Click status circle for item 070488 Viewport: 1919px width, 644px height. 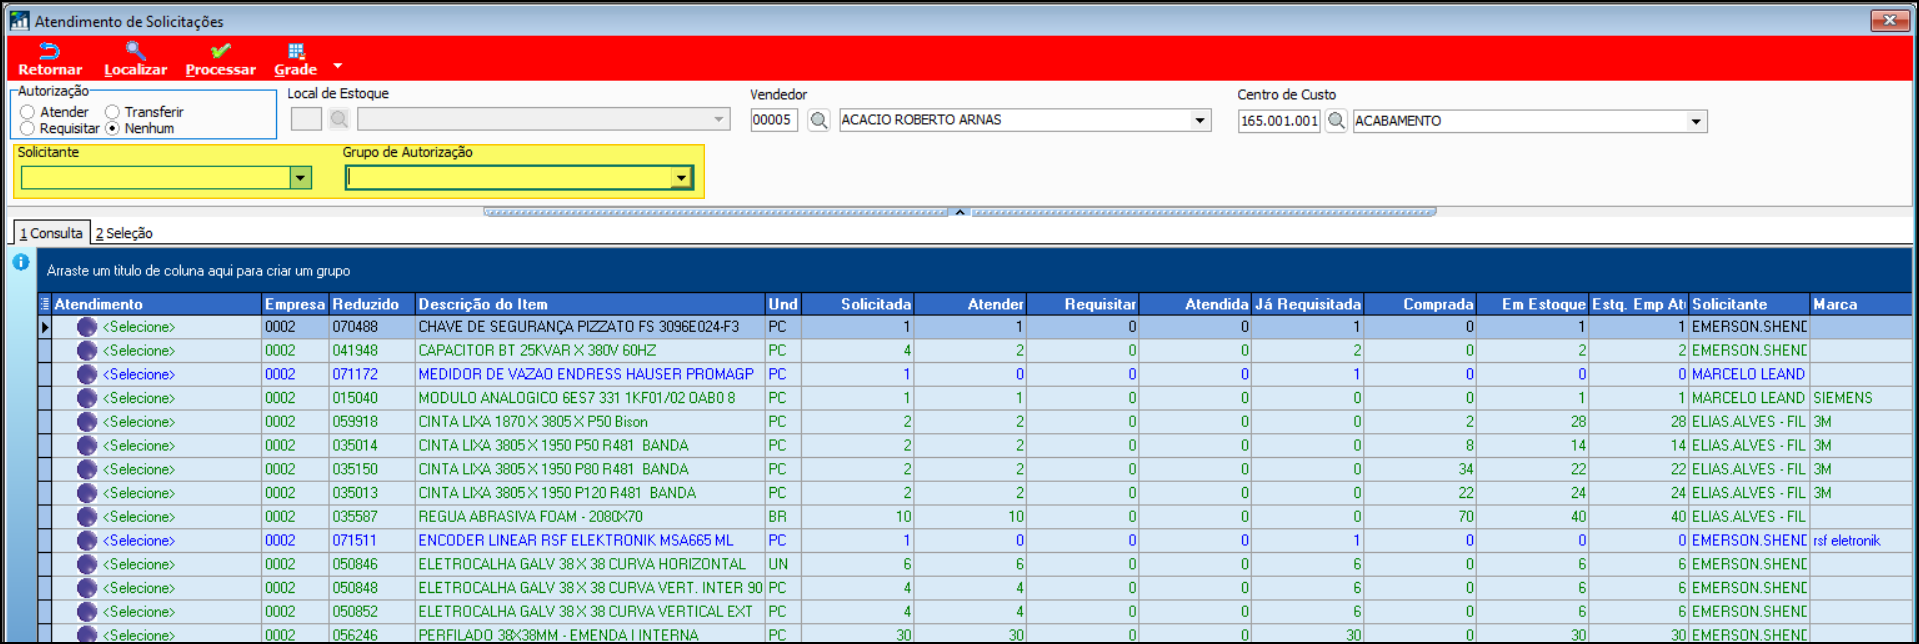coord(87,327)
